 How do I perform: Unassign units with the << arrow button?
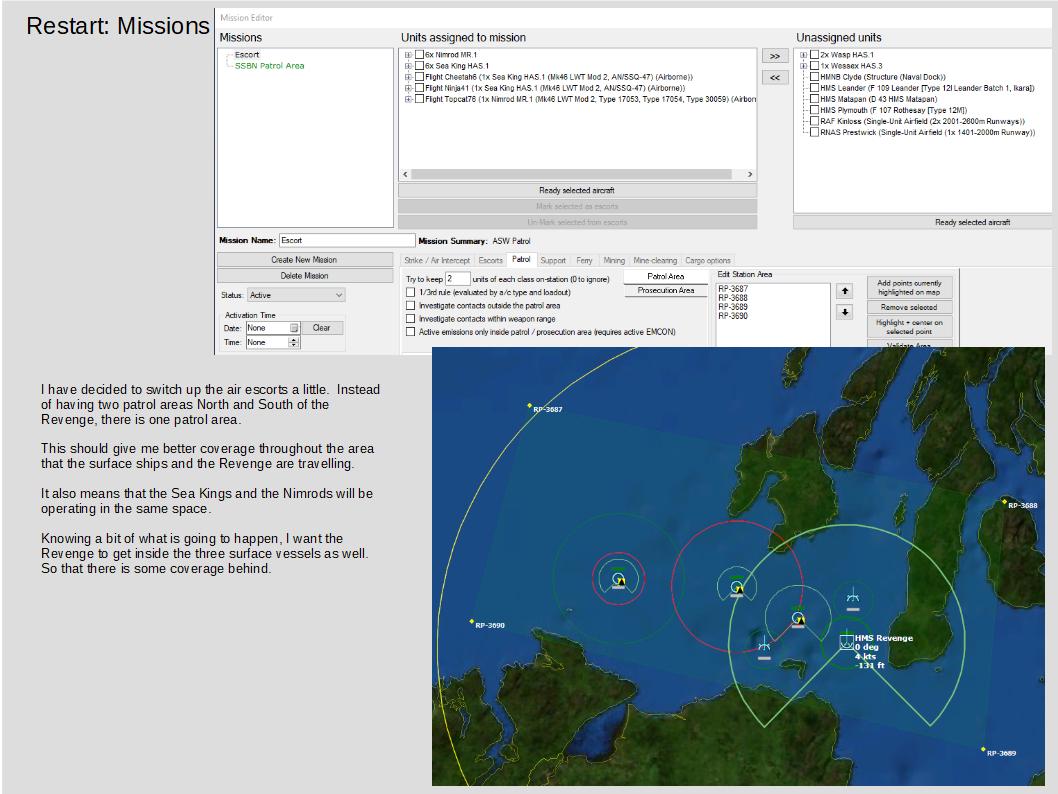pyautogui.click(x=775, y=78)
